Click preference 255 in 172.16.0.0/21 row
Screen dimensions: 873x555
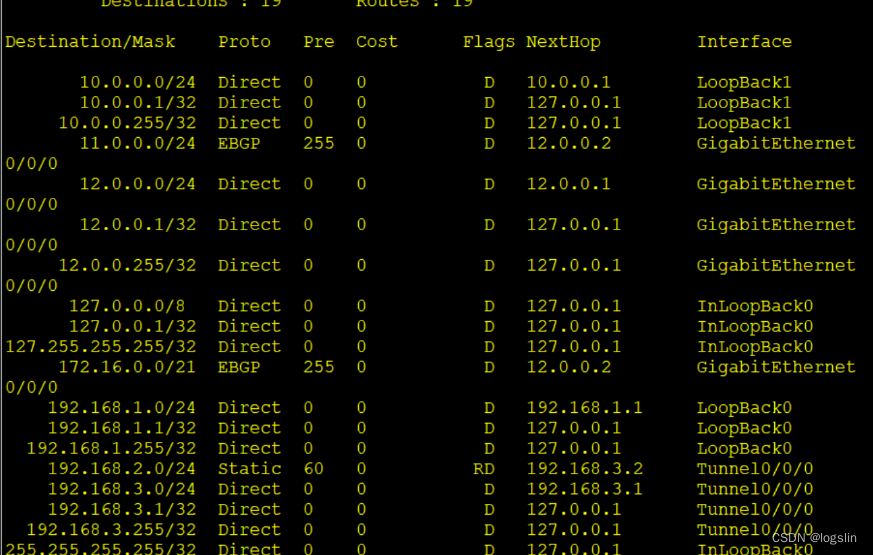coord(318,367)
